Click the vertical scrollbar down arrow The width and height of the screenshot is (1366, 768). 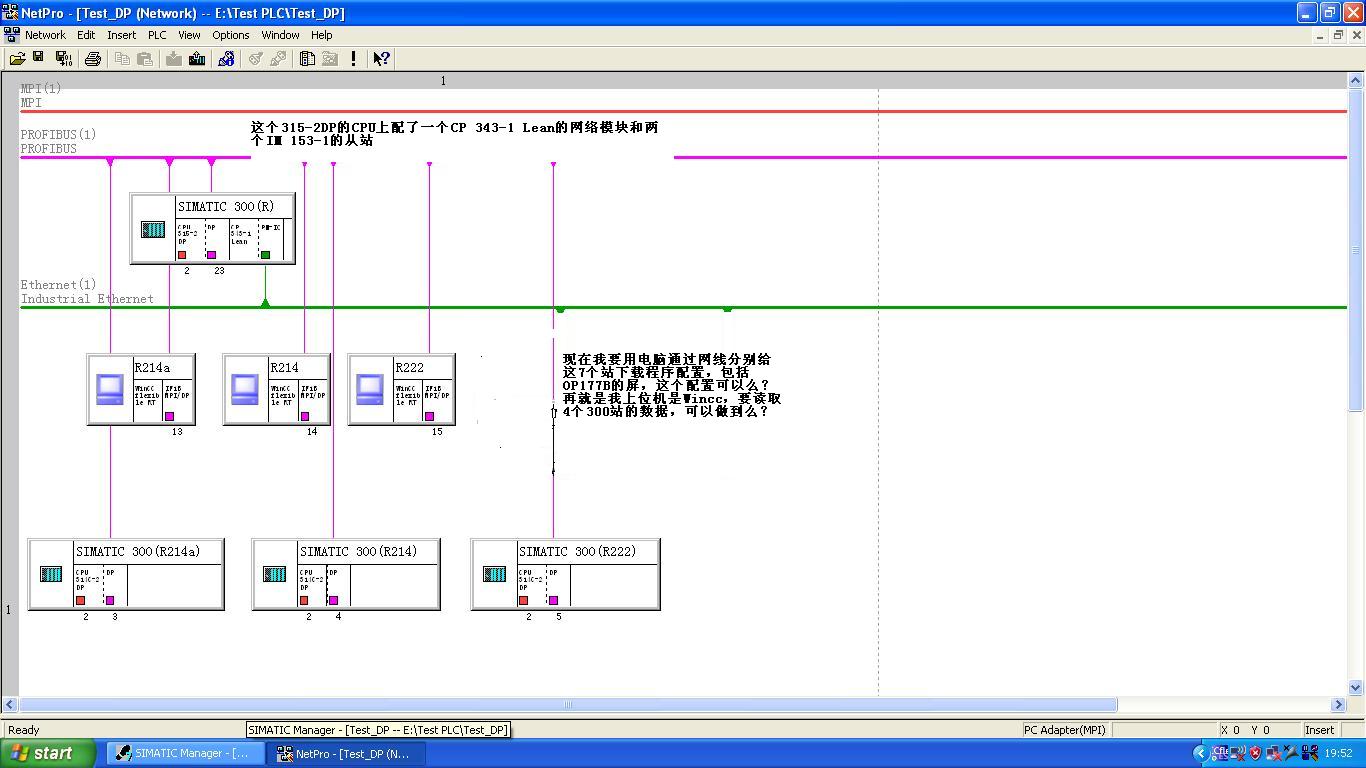(1357, 688)
